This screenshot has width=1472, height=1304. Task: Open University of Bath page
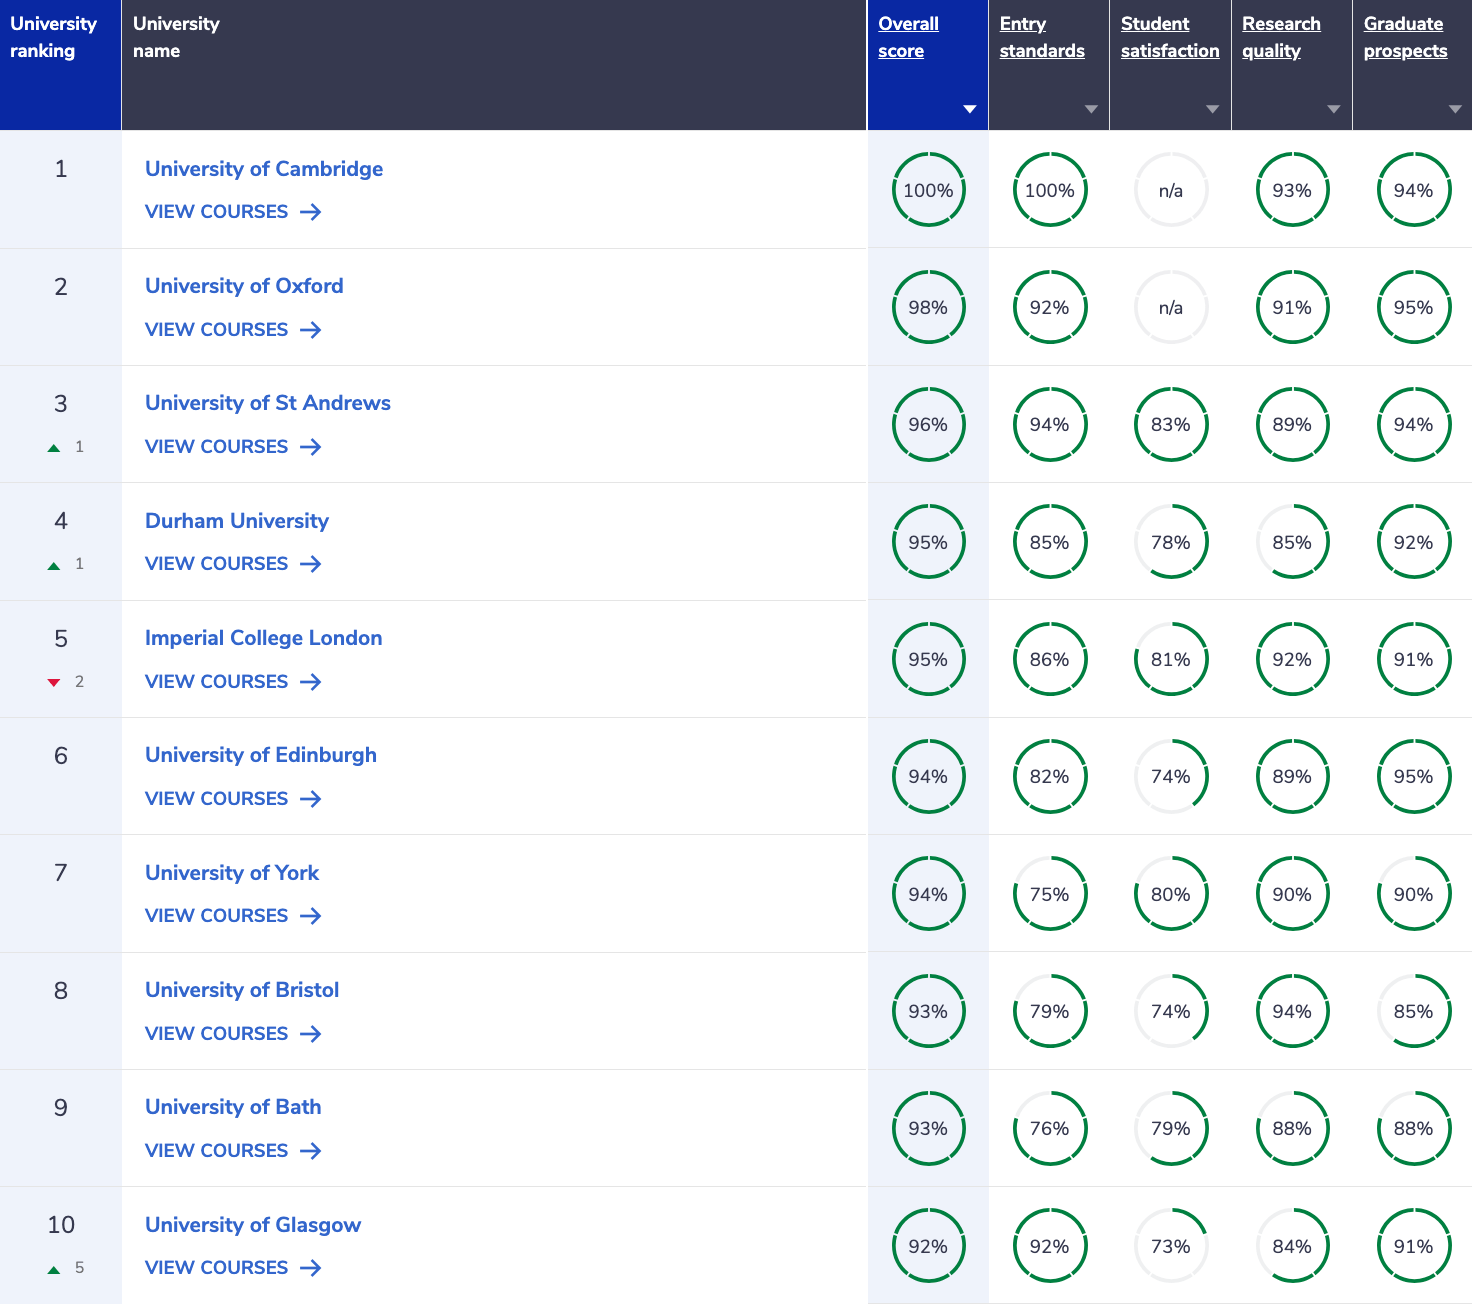[x=233, y=1107]
